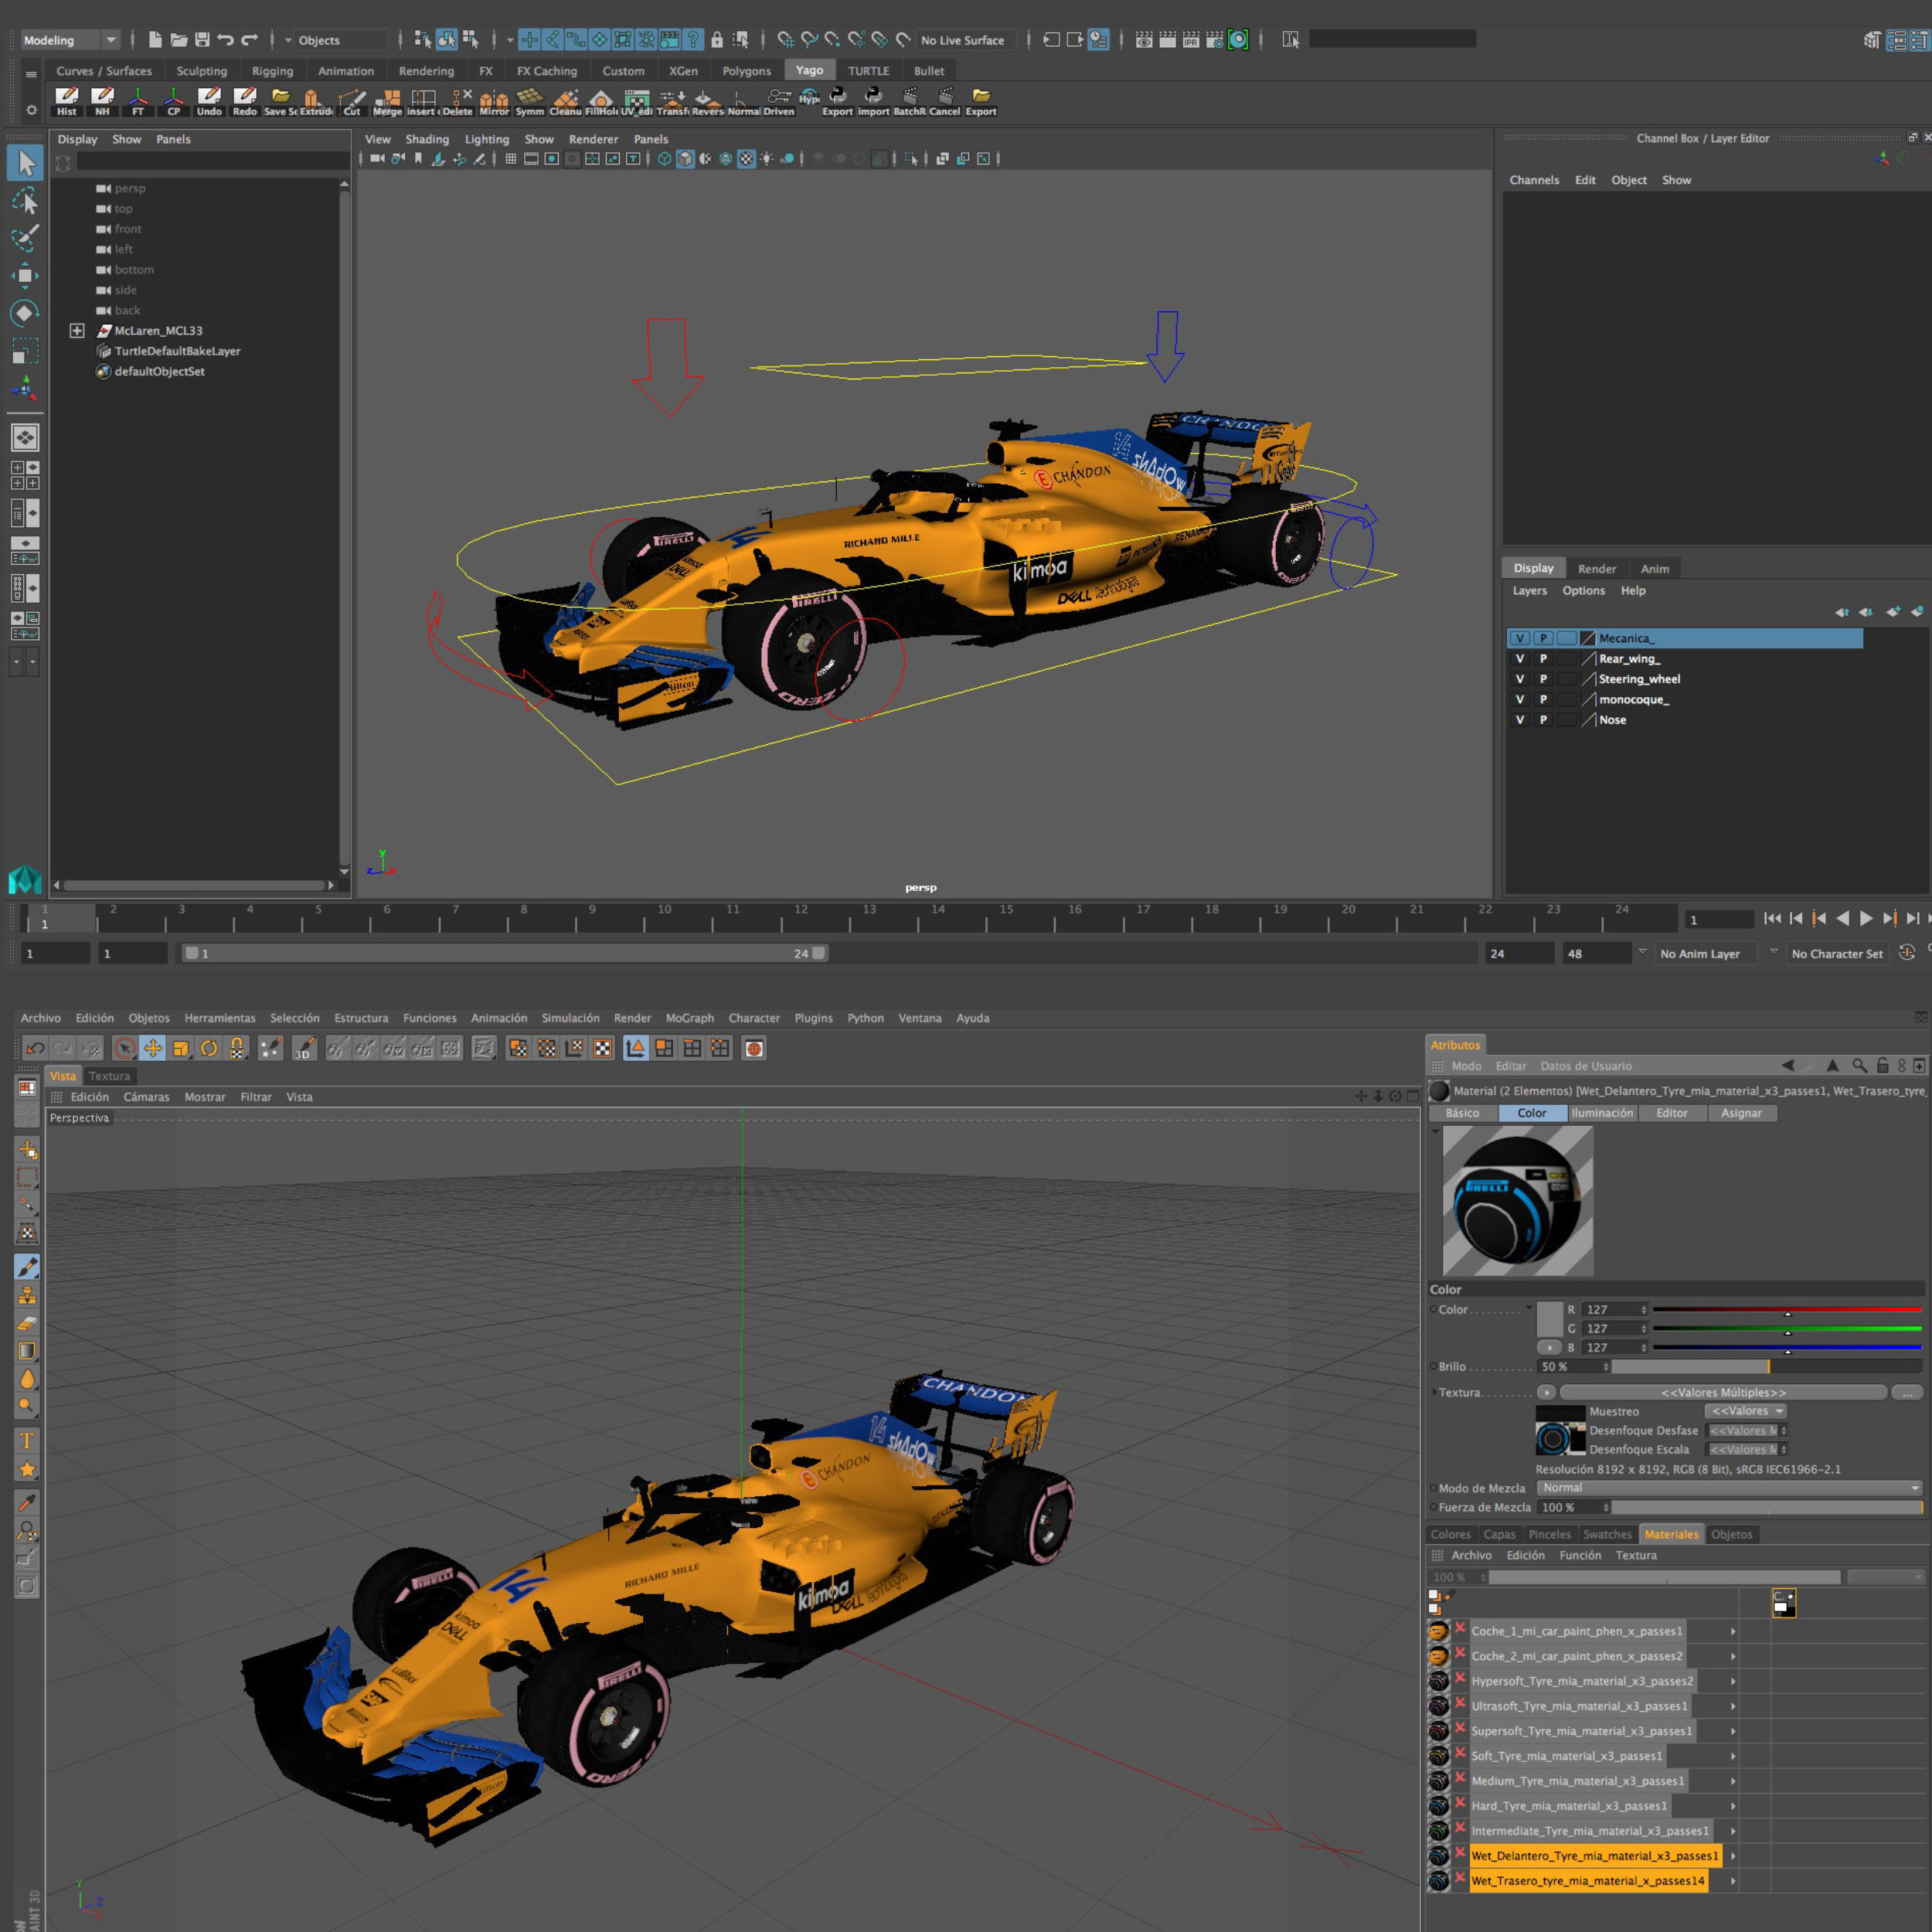The height and width of the screenshot is (1932, 1932).
Task: Click the go to start playback button
Action: point(1772,918)
